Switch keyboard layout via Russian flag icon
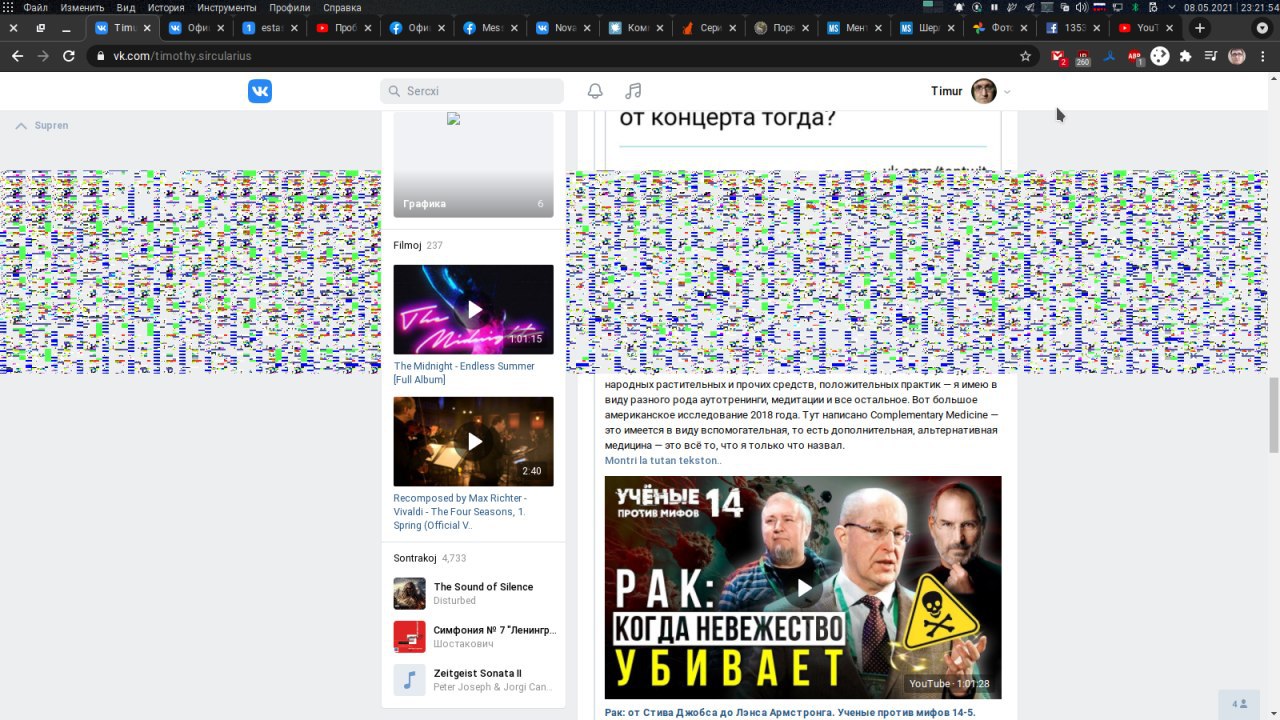1280x720 pixels. pyautogui.click(x=1099, y=7)
